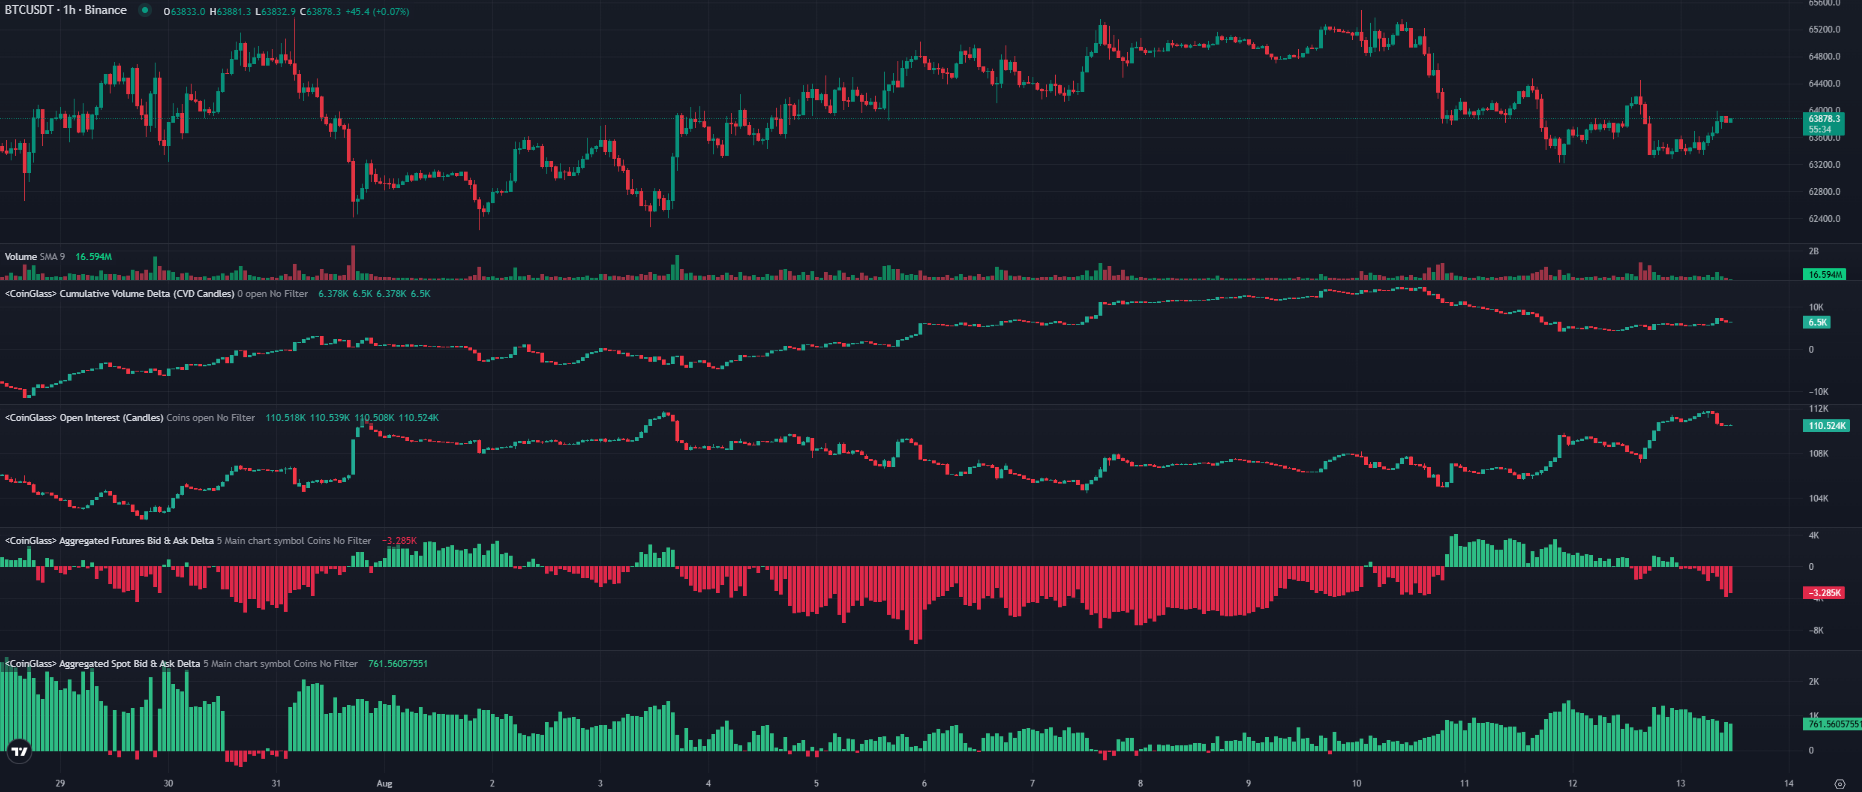Click the 112K open interest axis label
Image resolution: width=1862 pixels, height=792 pixels.
tap(1819, 409)
